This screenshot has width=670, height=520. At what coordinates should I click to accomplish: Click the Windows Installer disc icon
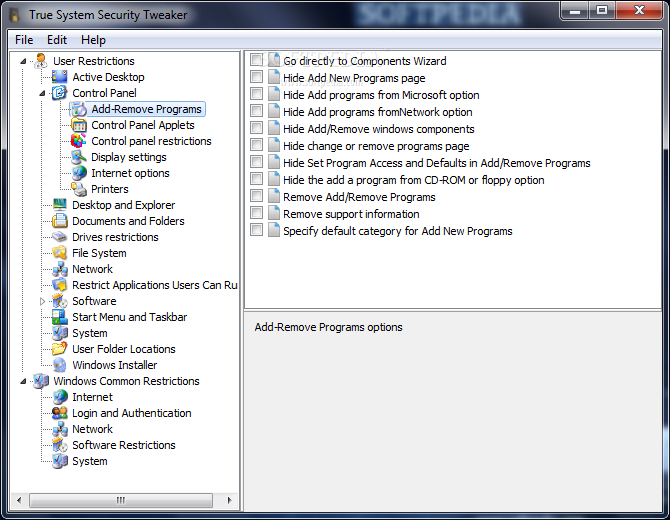[59, 365]
